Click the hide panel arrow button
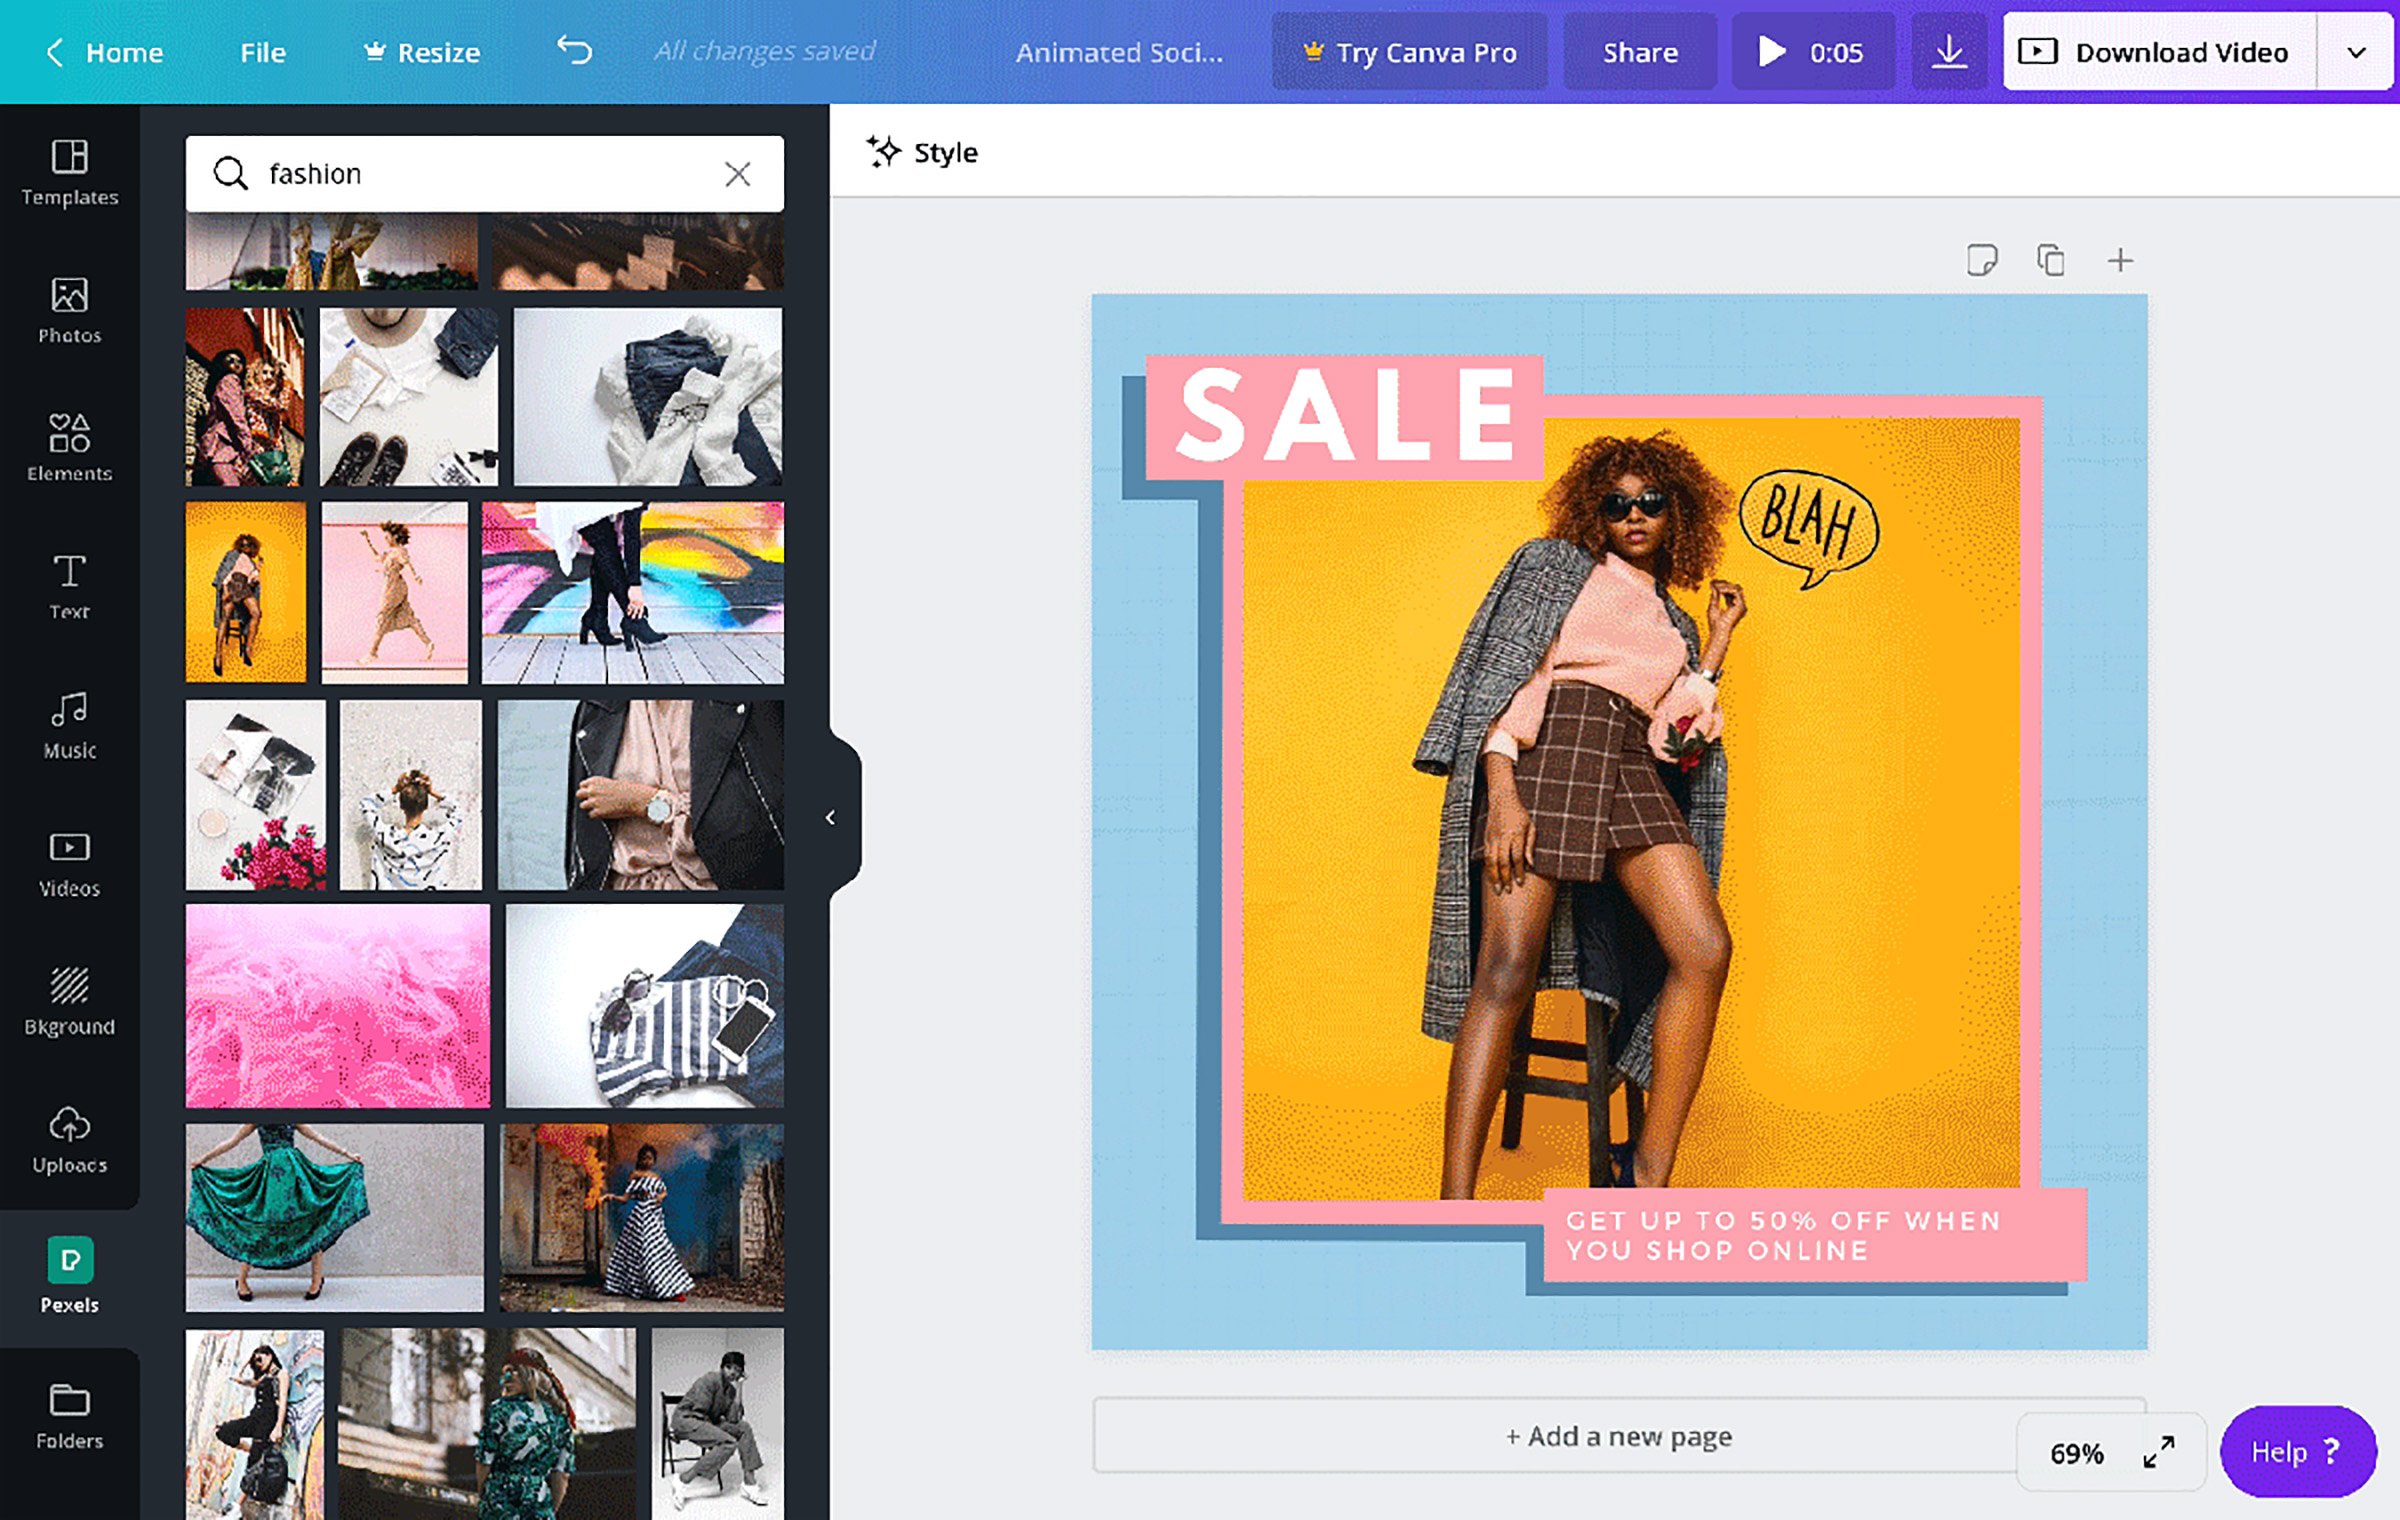 pos(829,817)
